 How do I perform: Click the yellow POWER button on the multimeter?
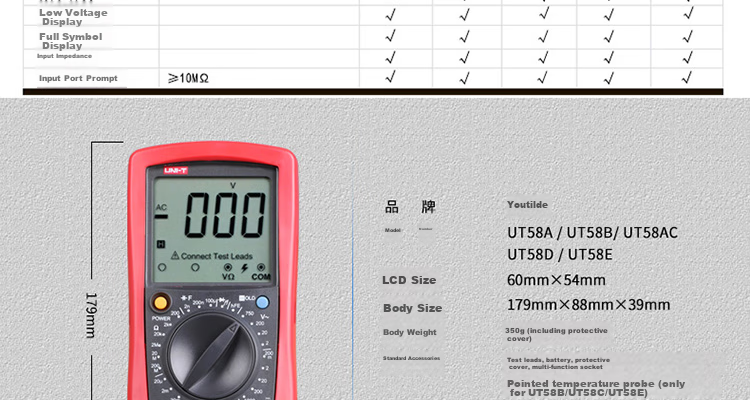161,303
